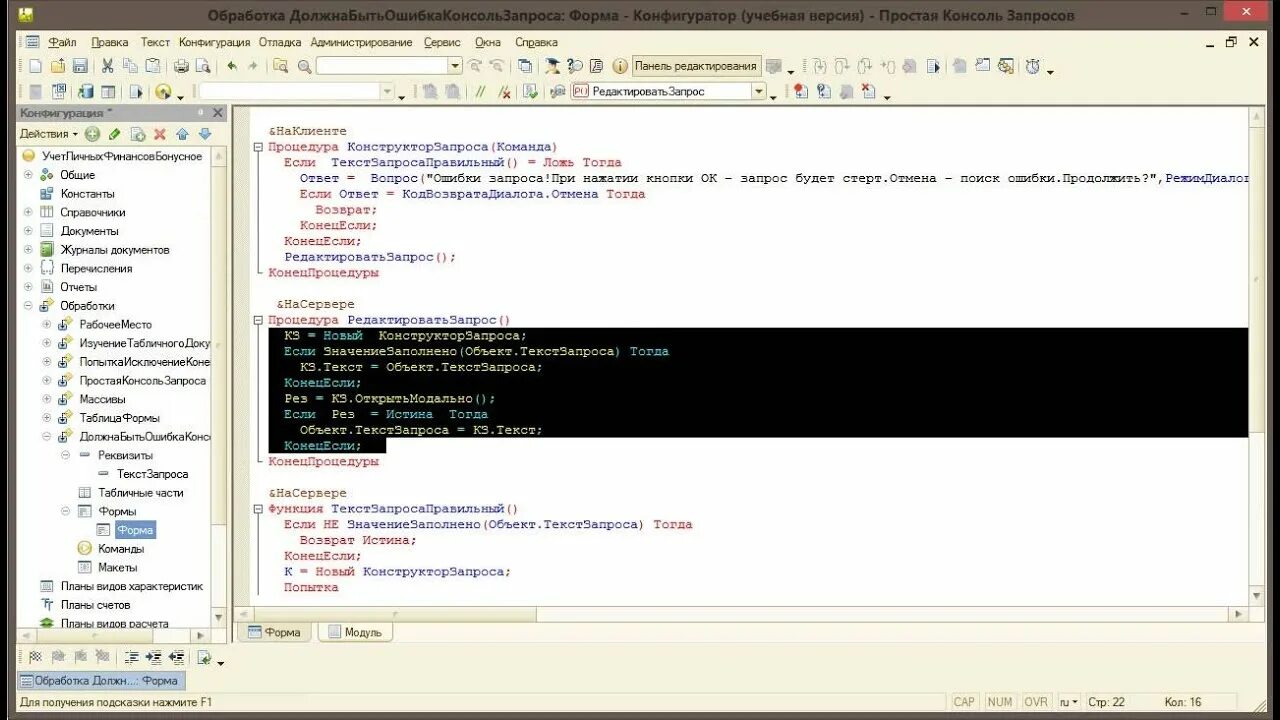Select the Команды tree item
This screenshot has width=1280, height=720.
[x=121, y=549]
